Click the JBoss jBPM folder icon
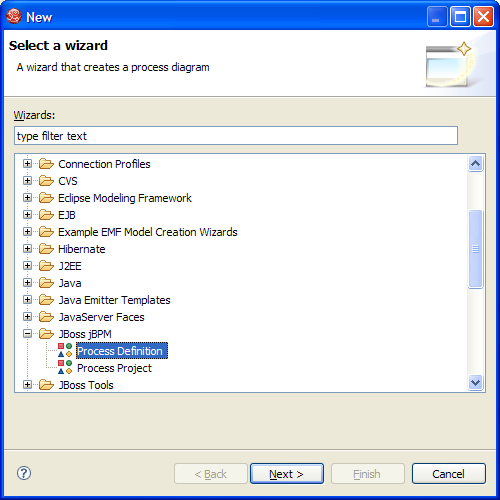This screenshot has height=500, width=500. [x=46, y=334]
